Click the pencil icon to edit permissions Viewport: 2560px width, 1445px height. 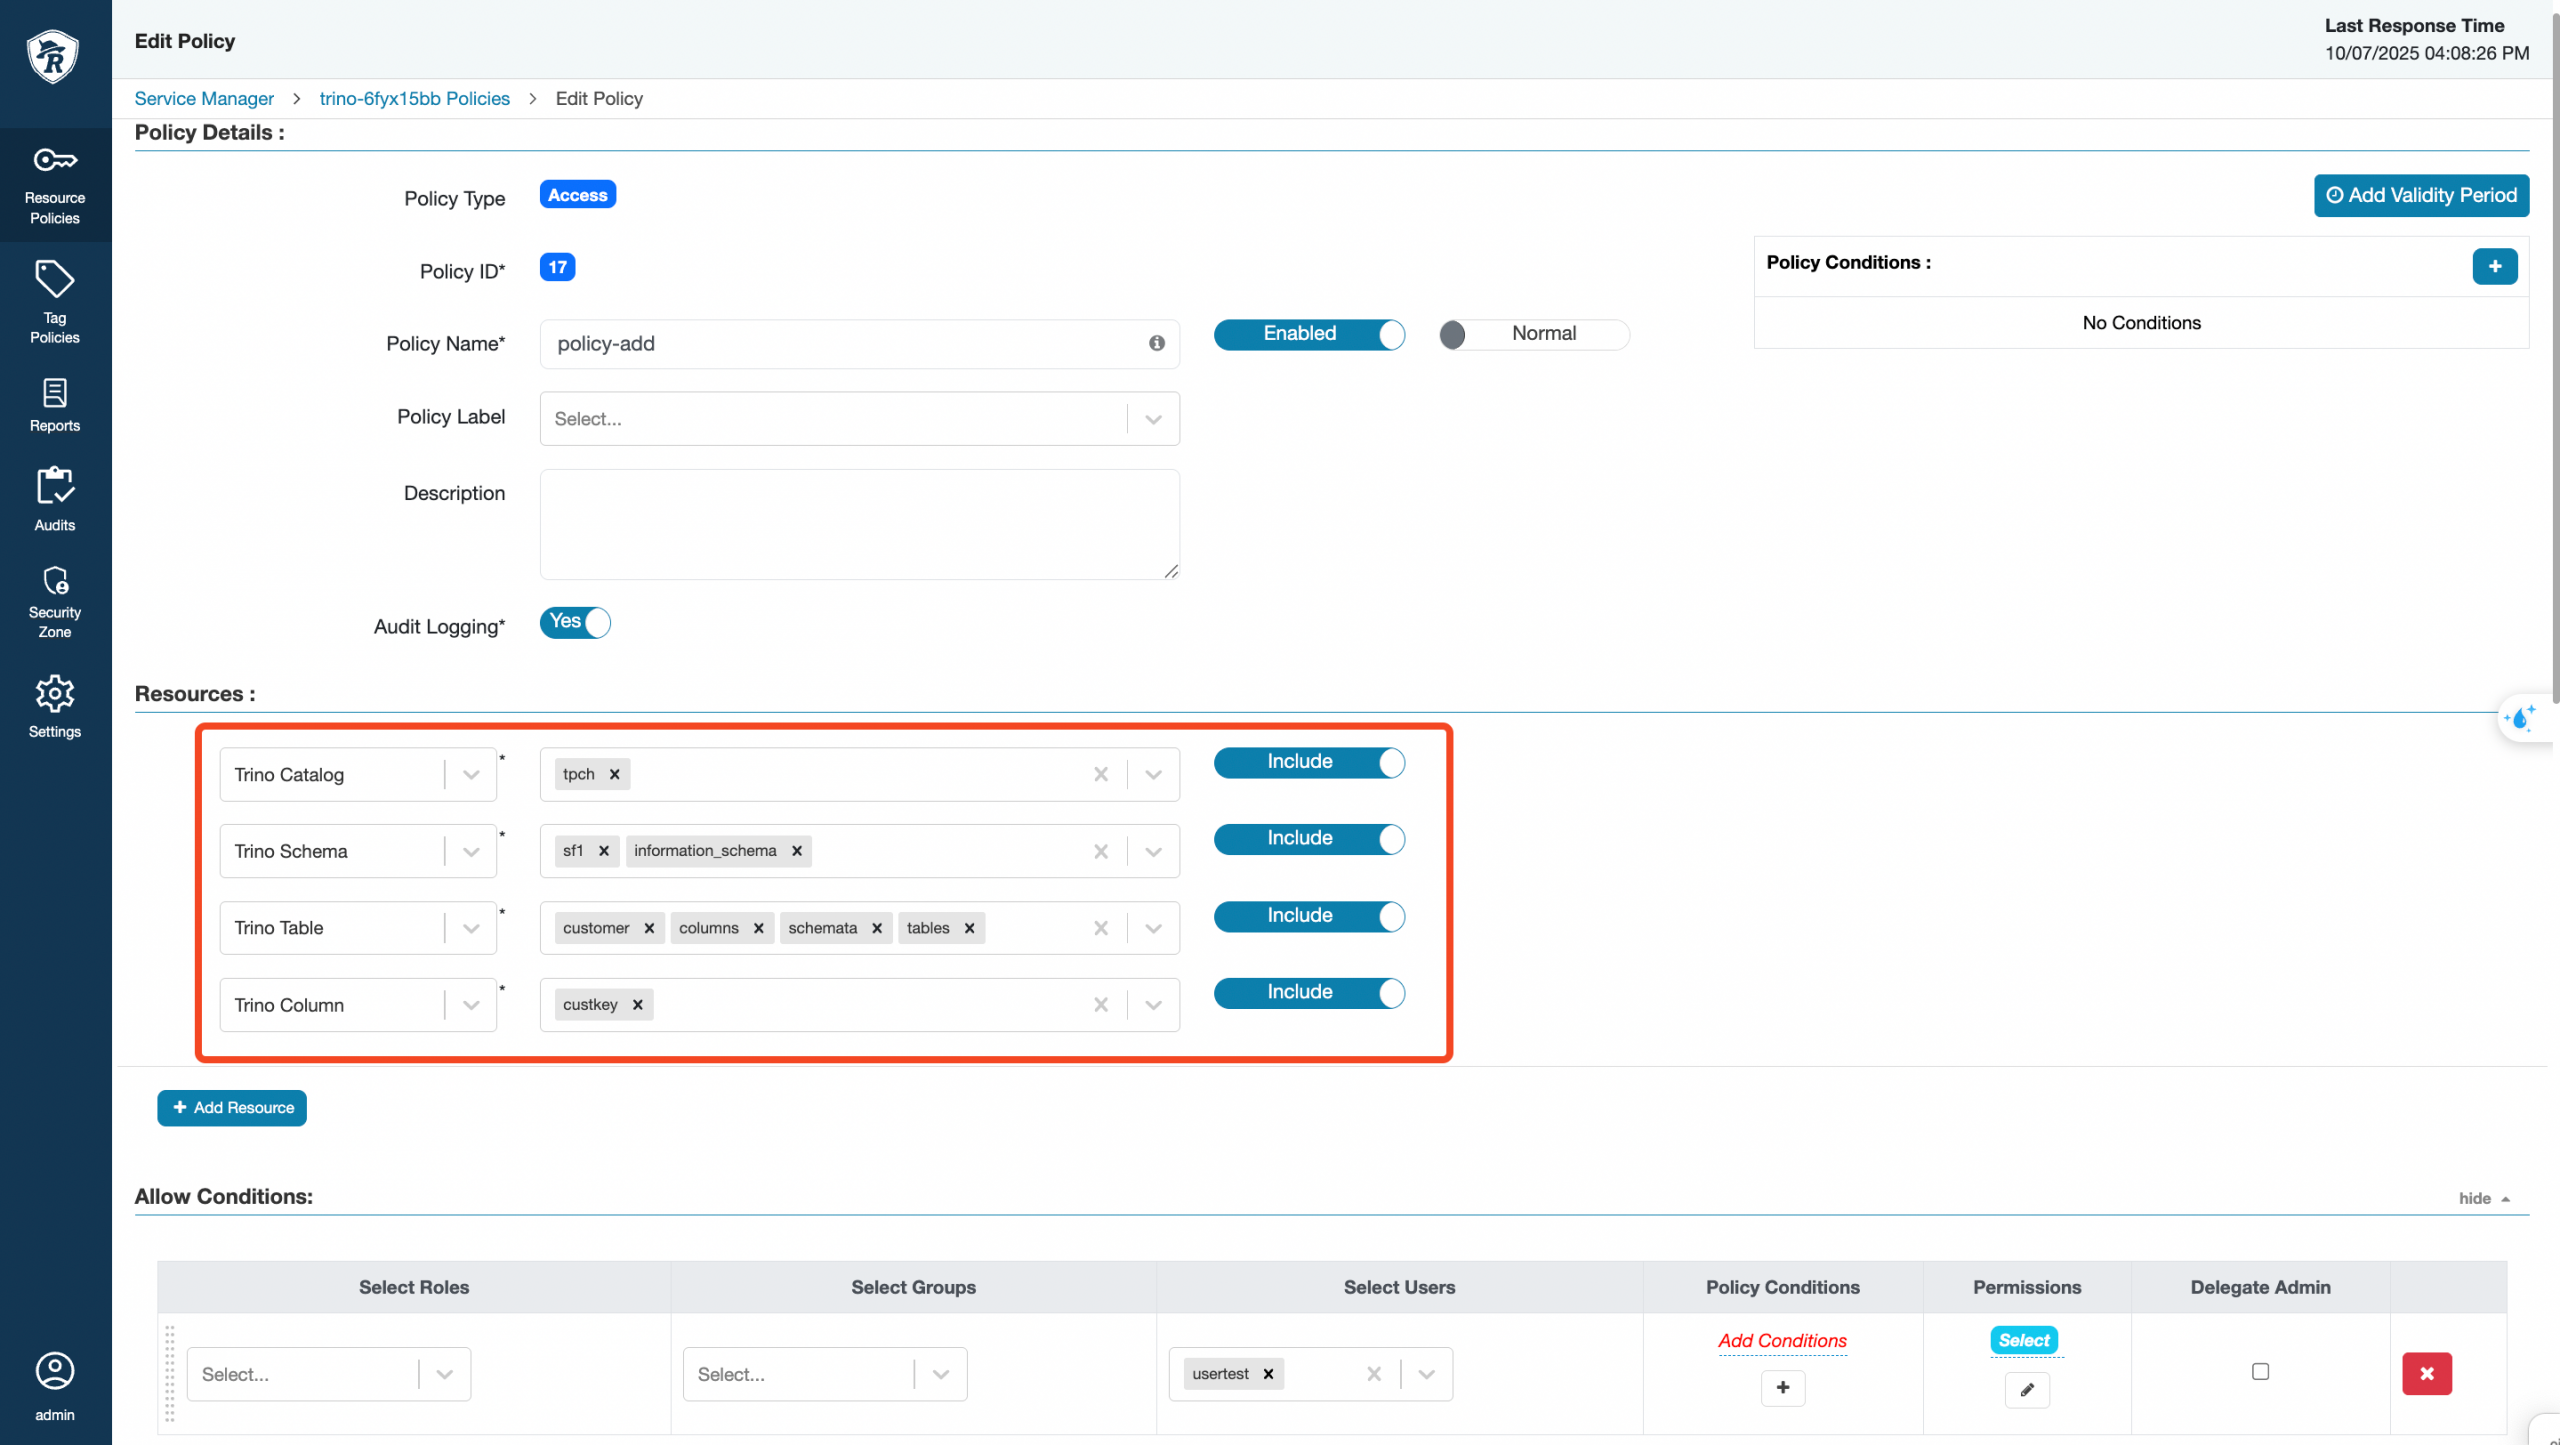tap(2026, 1389)
